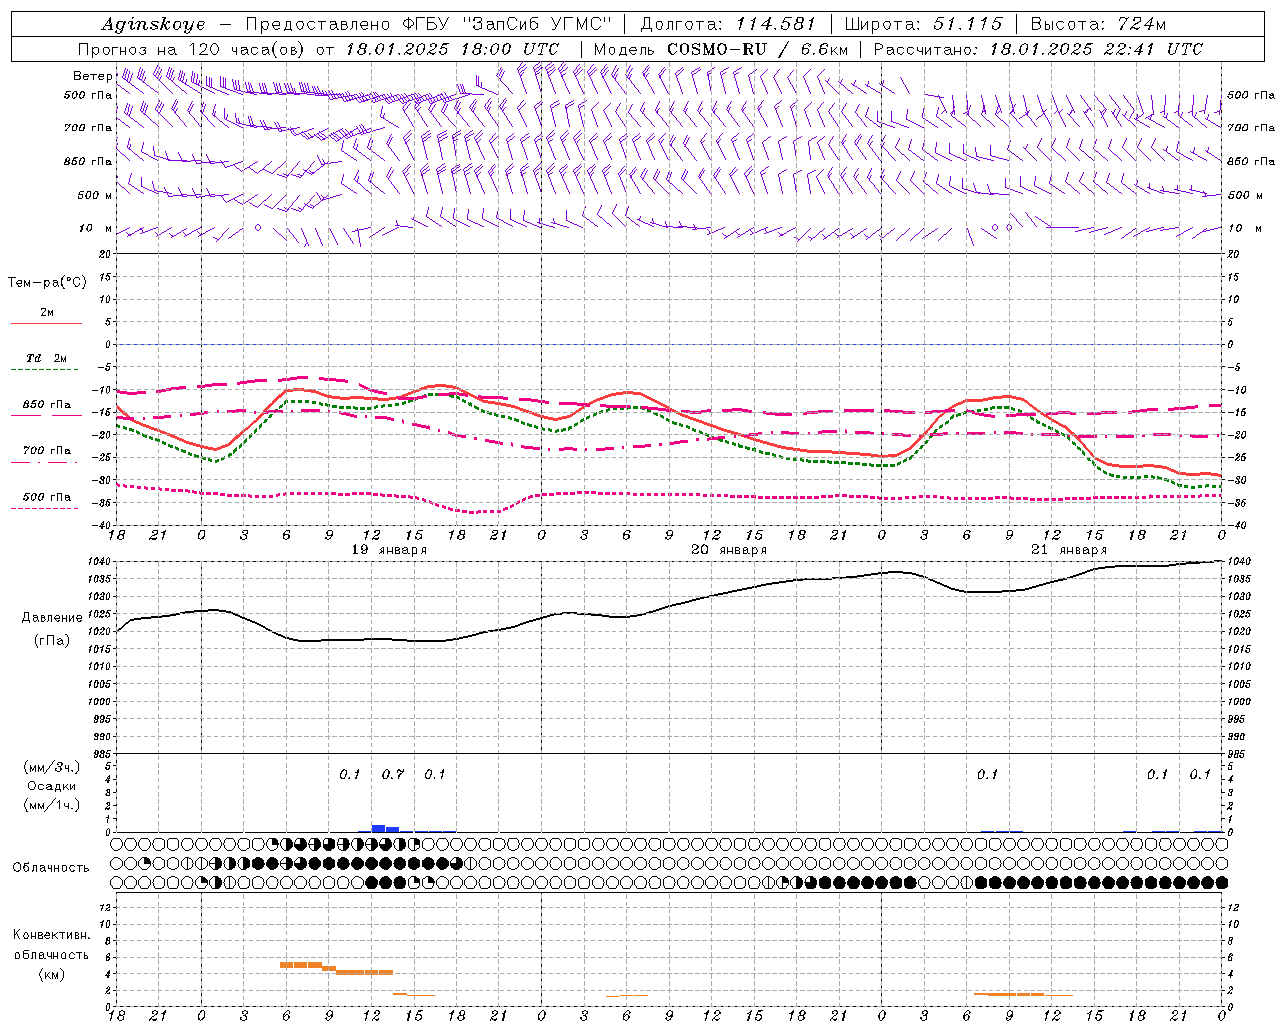Select the 500 гПа temperature legend entry

point(46,497)
